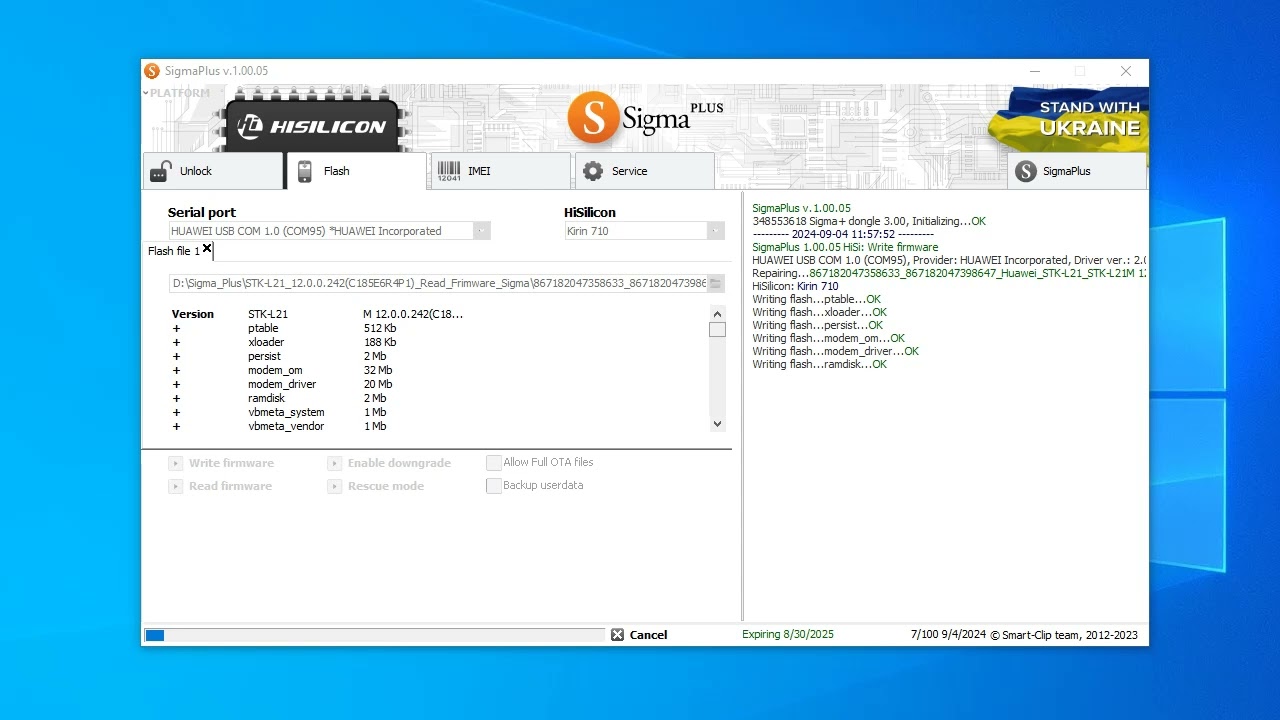Click the padlock Unlock icon
Screen dimensions: 1280x720
tap(161, 172)
